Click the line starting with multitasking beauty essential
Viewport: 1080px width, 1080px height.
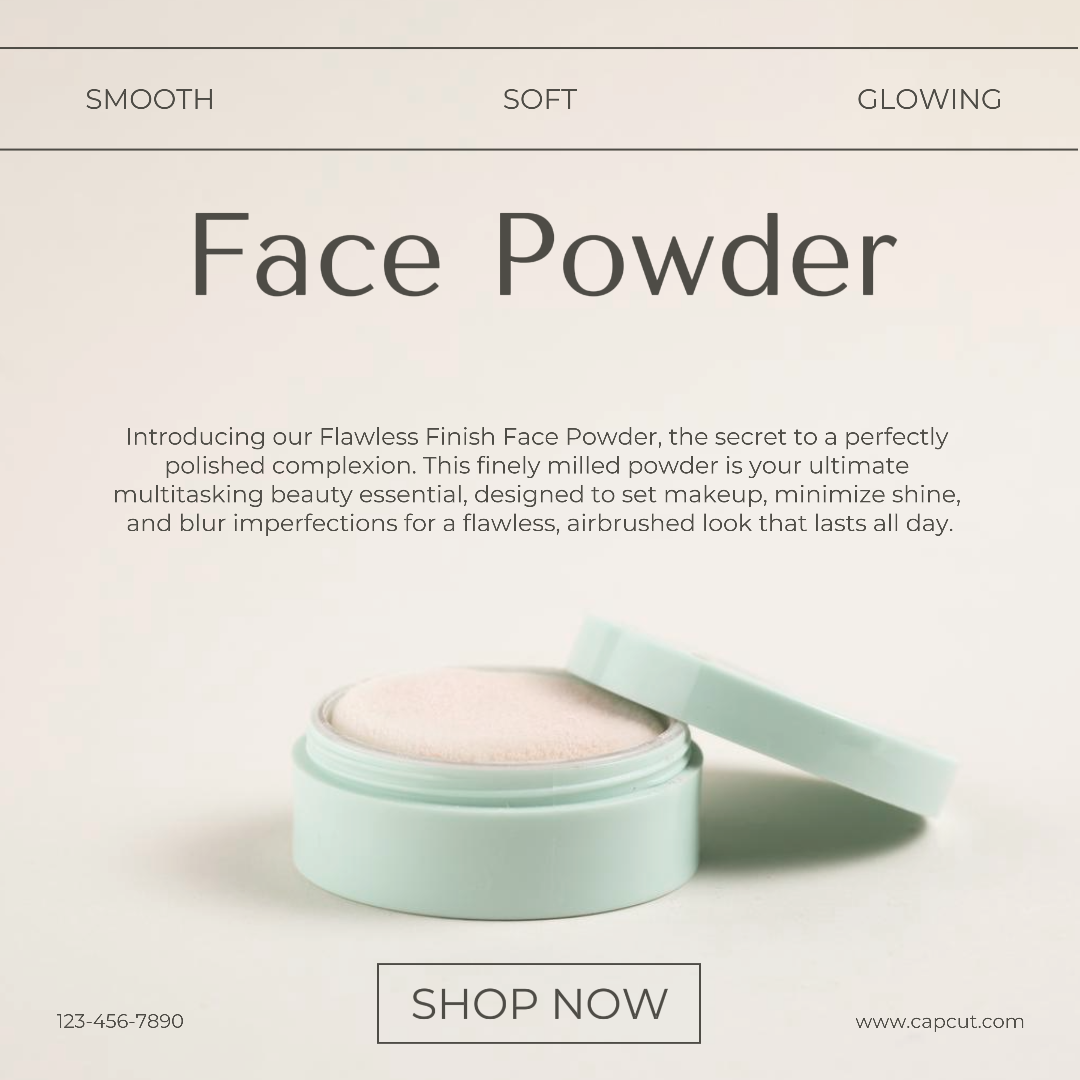point(537,495)
